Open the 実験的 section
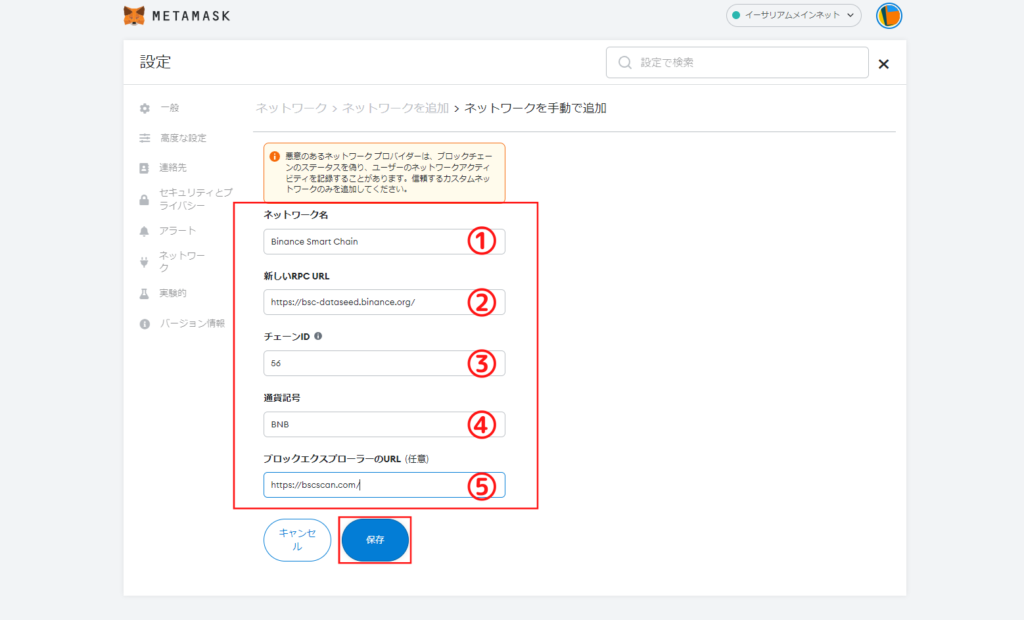1024x620 pixels. point(173,293)
